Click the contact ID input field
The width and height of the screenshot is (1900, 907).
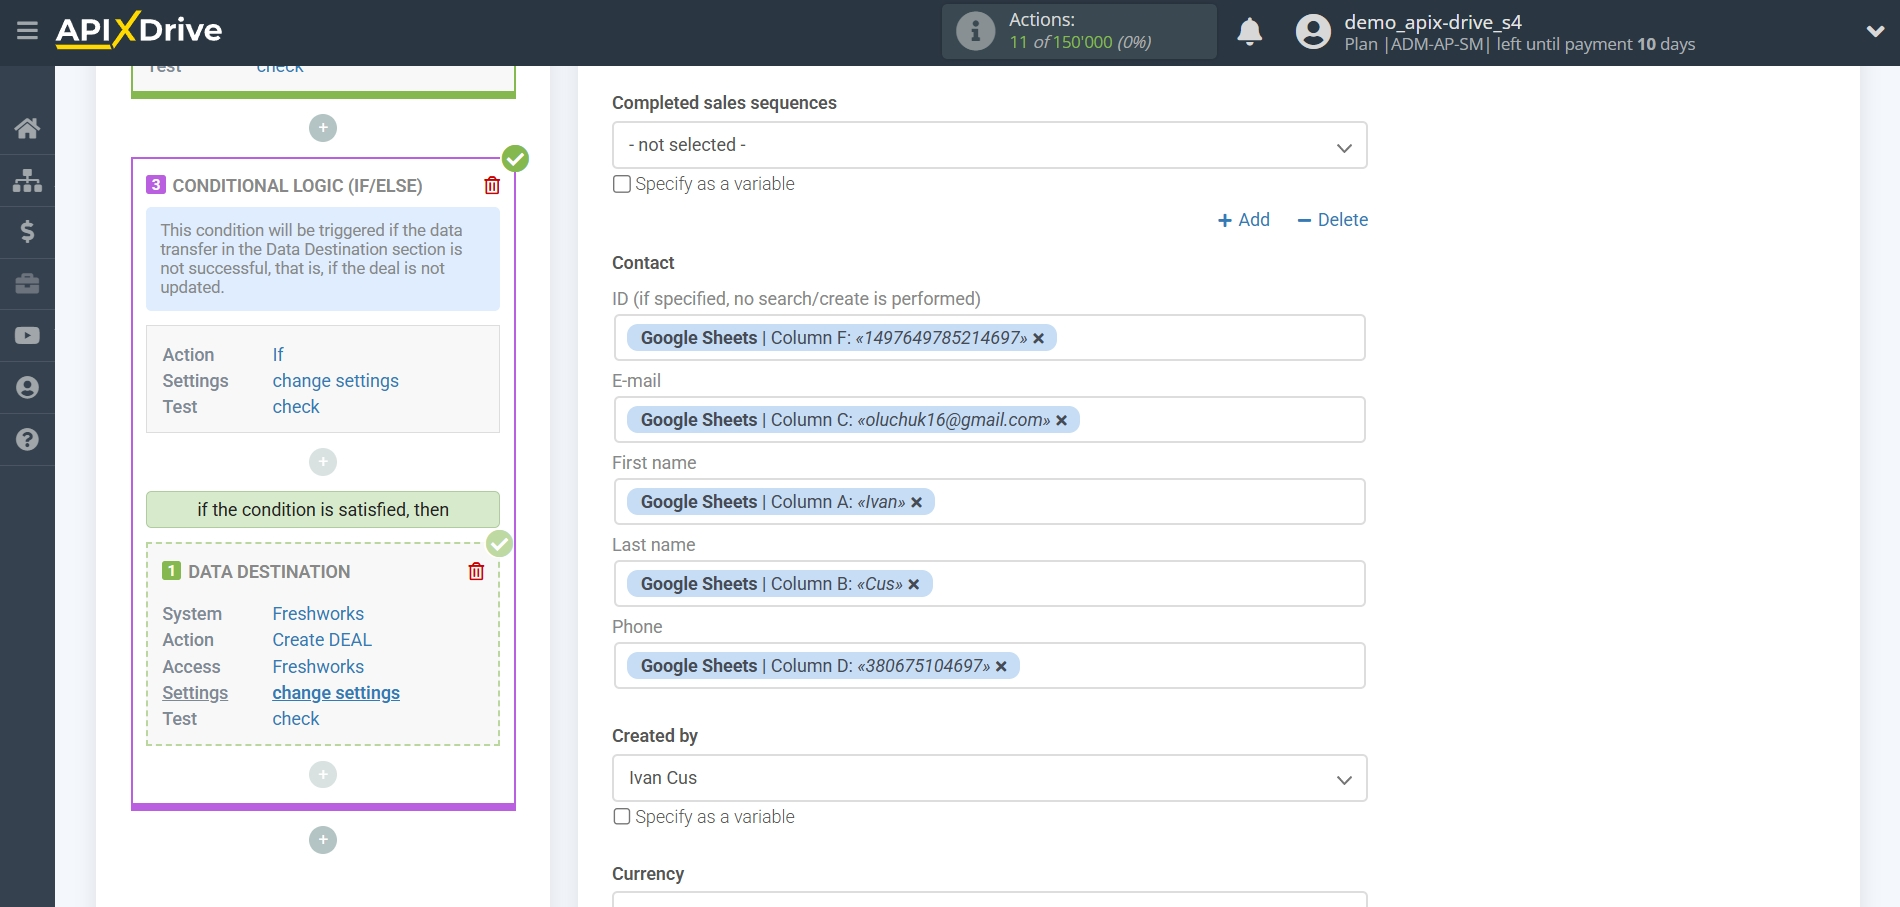990,338
